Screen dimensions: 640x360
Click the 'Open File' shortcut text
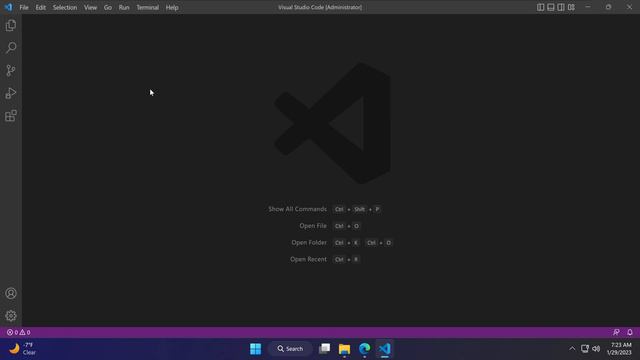313,226
